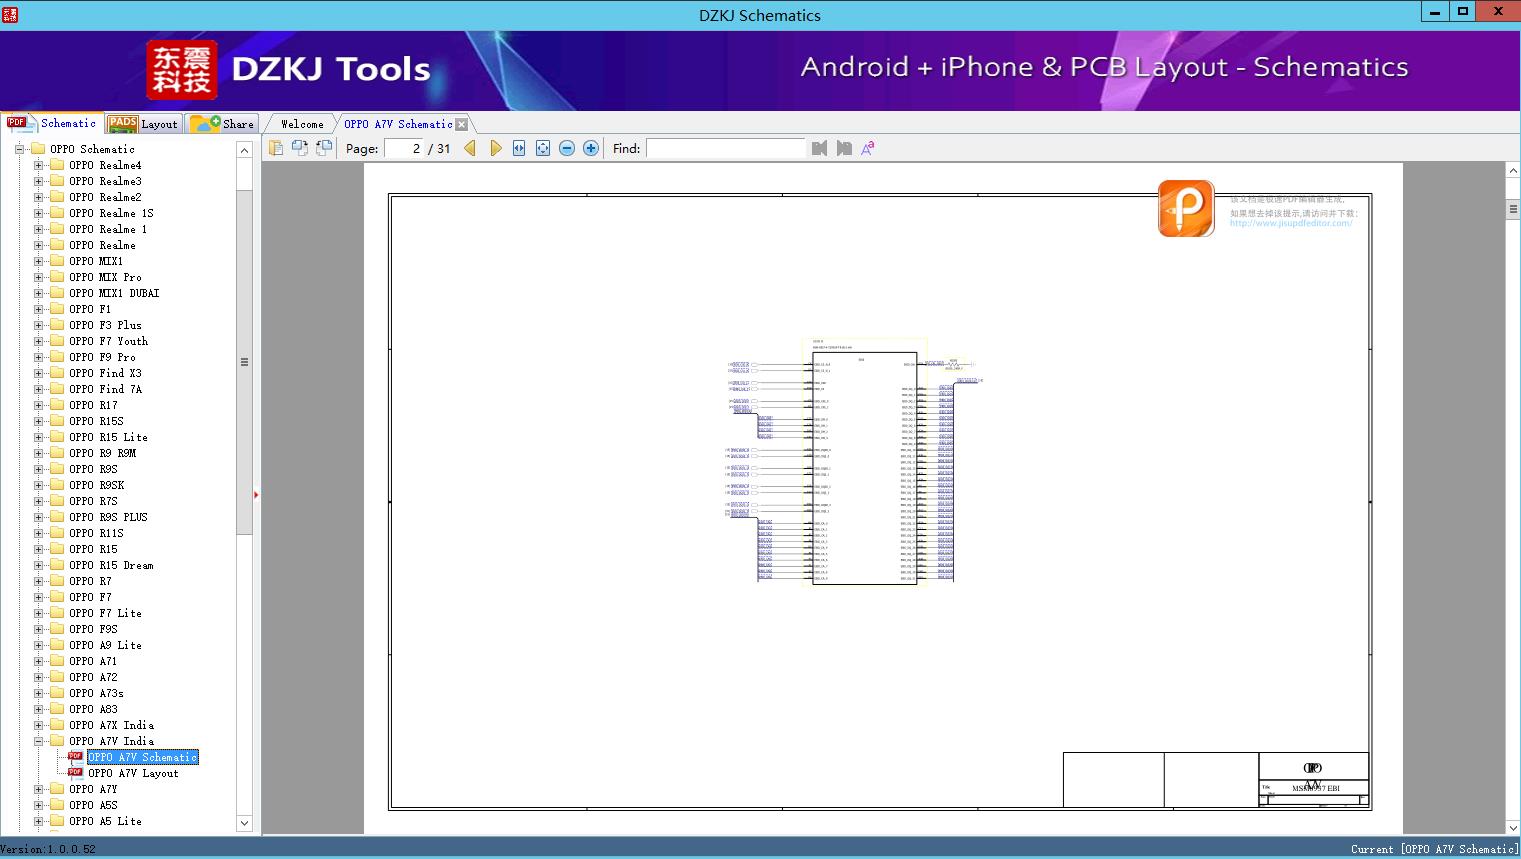Switch to the Layout tab

click(143, 124)
